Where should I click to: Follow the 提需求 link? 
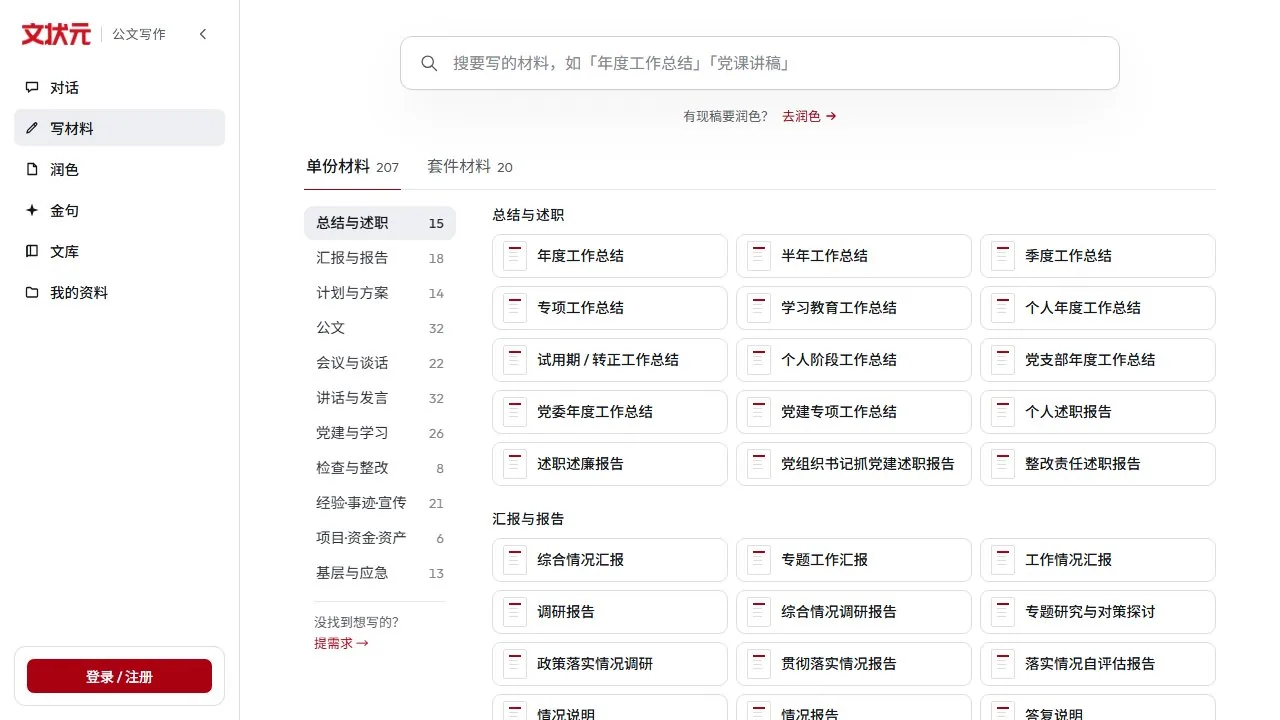pos(341,644)
